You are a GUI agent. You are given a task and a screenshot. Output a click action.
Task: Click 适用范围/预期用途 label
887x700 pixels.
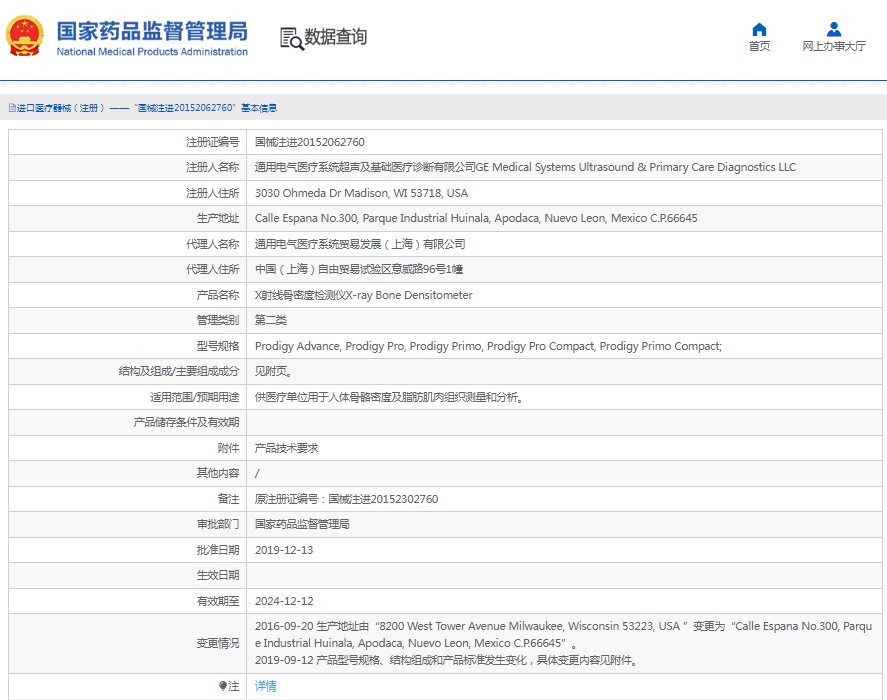coord(195,397)
